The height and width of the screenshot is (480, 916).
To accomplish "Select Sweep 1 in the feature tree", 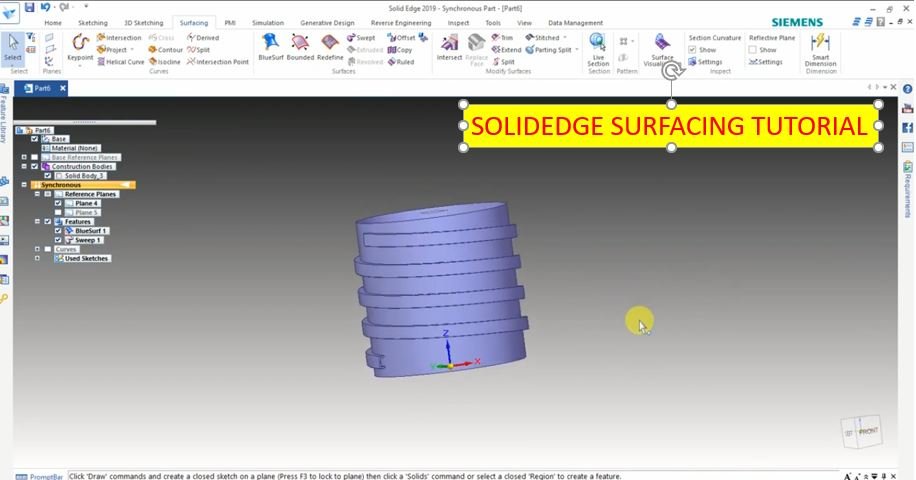I will click(88, 240).
